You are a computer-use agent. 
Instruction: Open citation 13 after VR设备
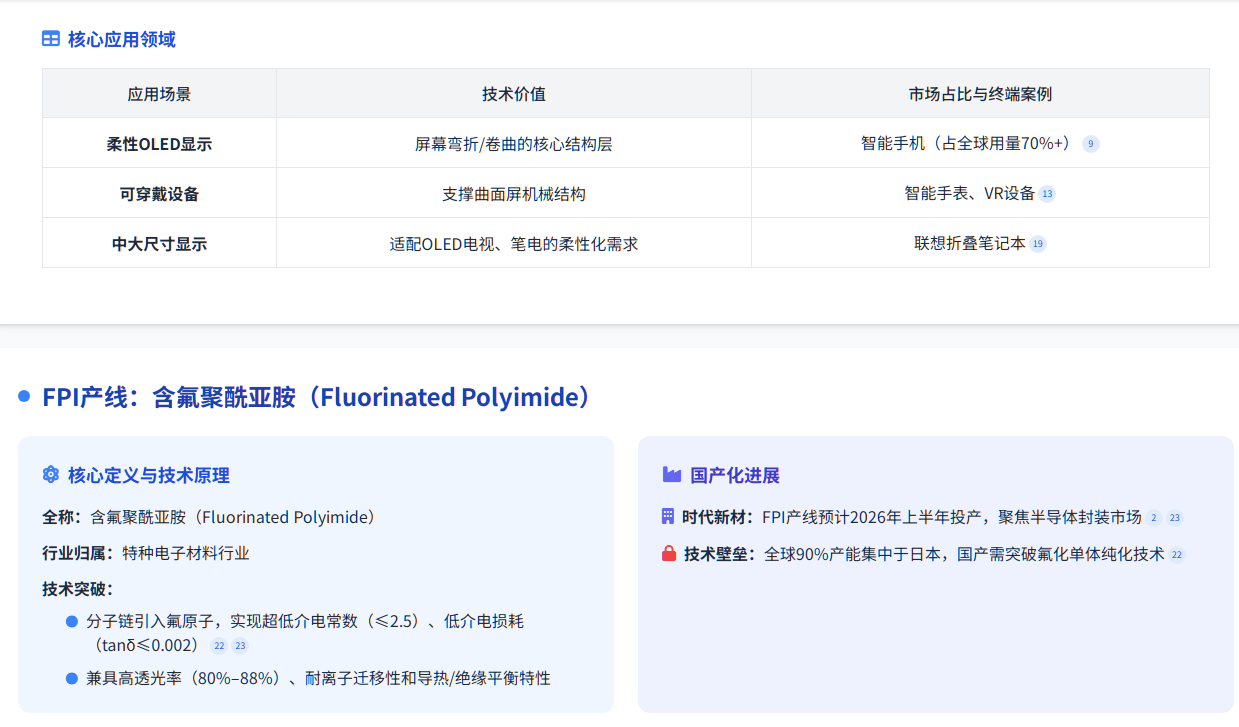(x=1047, y=194)
